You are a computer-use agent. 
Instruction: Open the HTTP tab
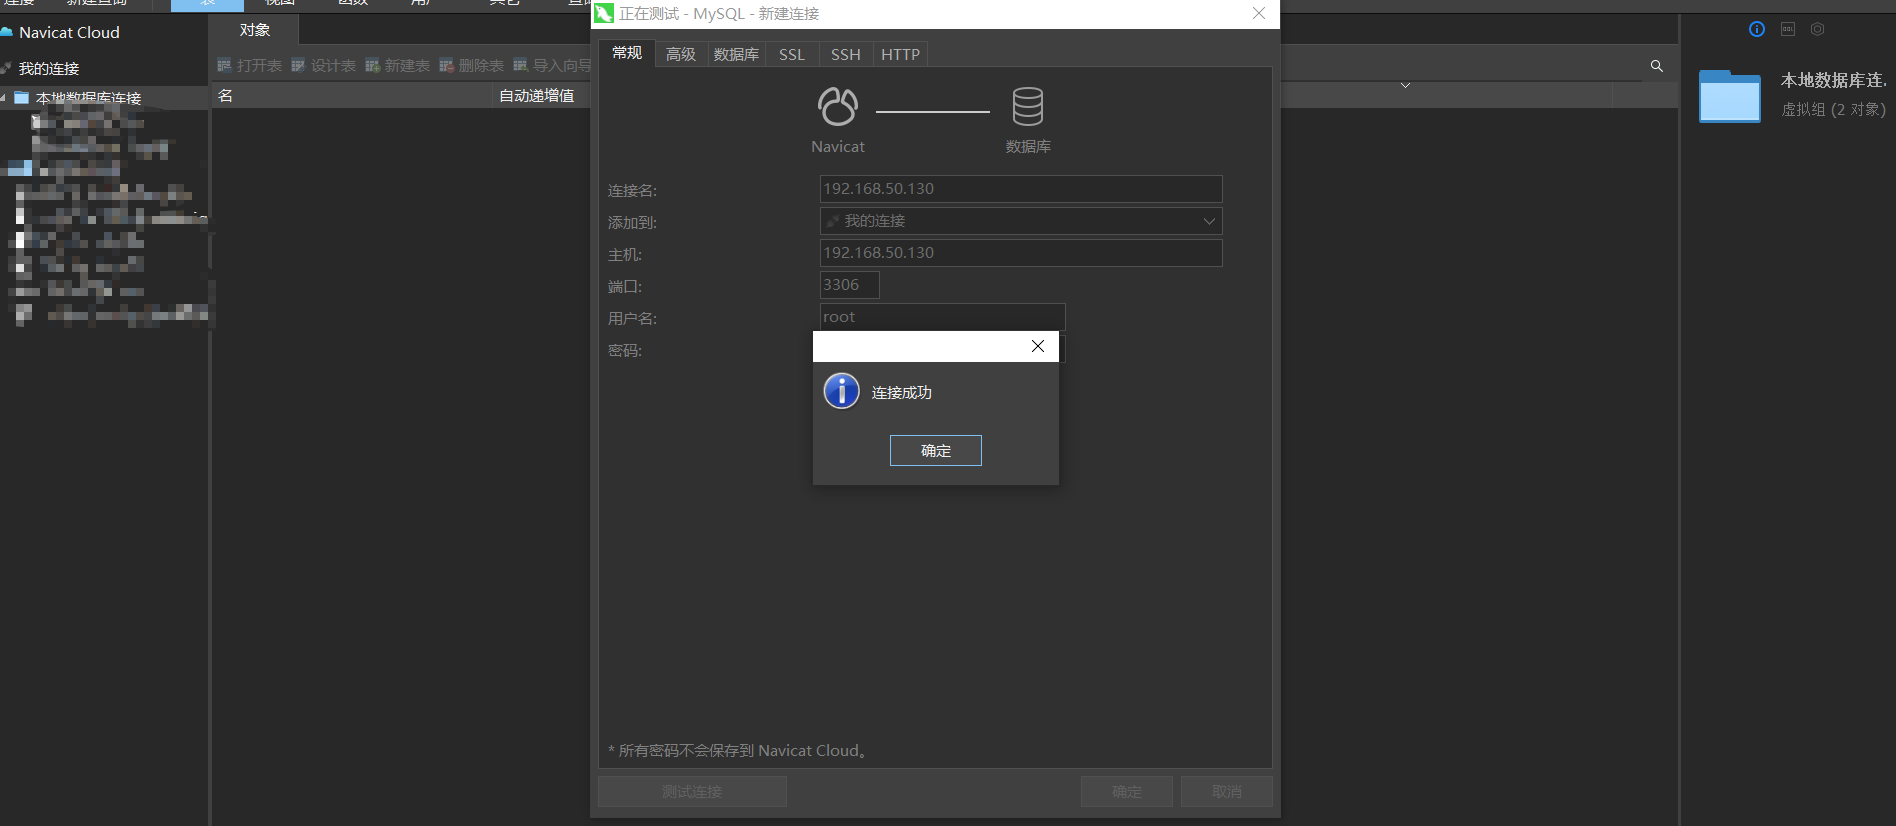(x=901, y=54)
